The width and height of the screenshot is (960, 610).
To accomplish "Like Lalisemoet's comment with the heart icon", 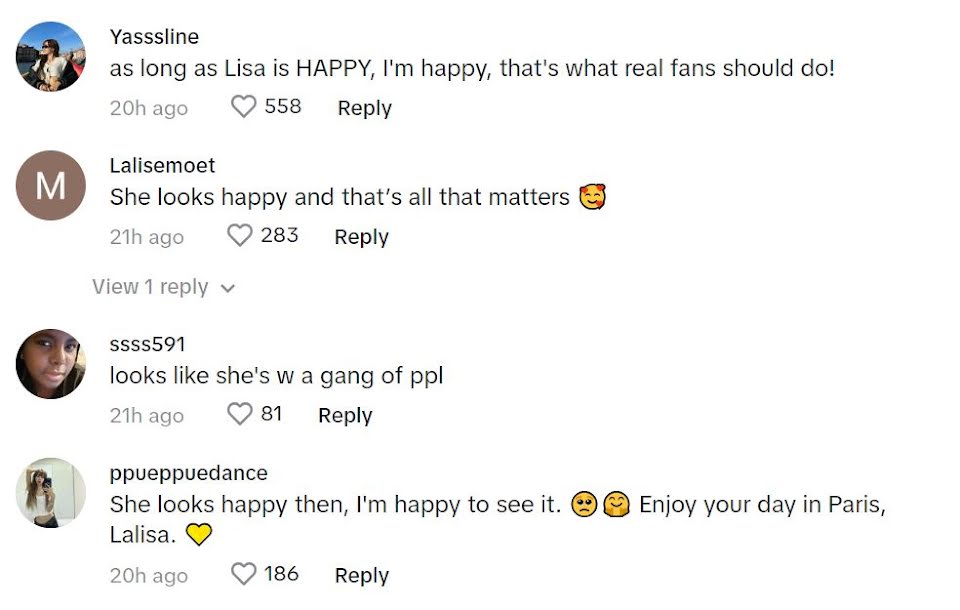I will coord(240,236).
